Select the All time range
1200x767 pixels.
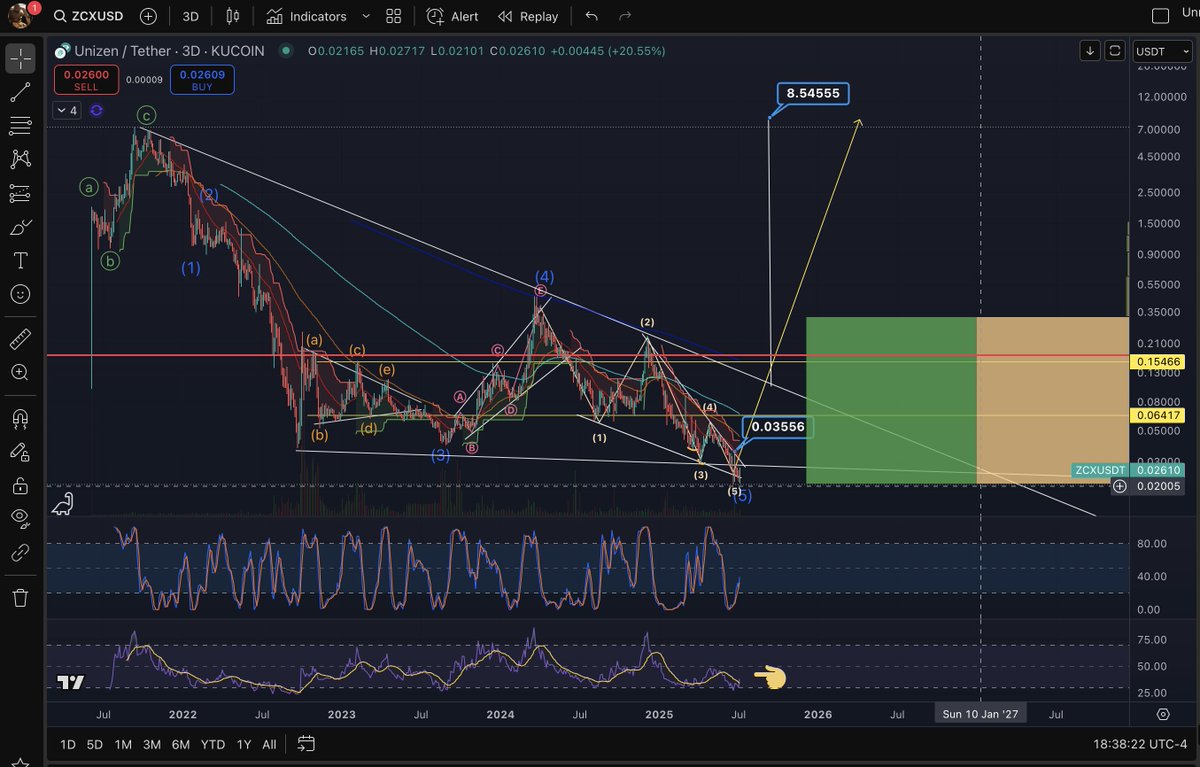pos(269,744)
